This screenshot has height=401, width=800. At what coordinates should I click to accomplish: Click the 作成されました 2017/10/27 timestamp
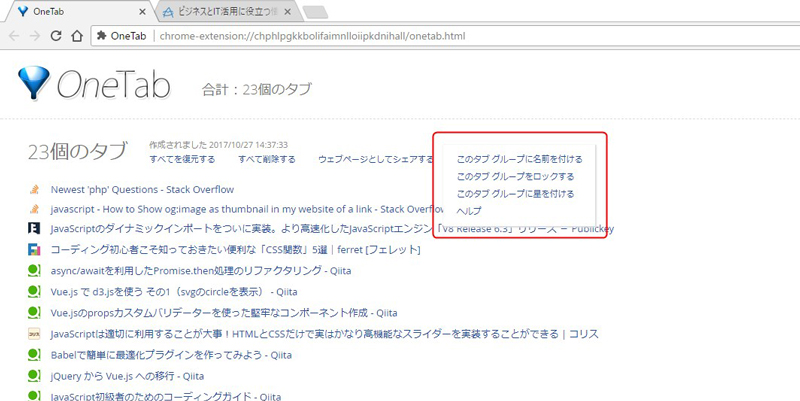tap(218, 145)
